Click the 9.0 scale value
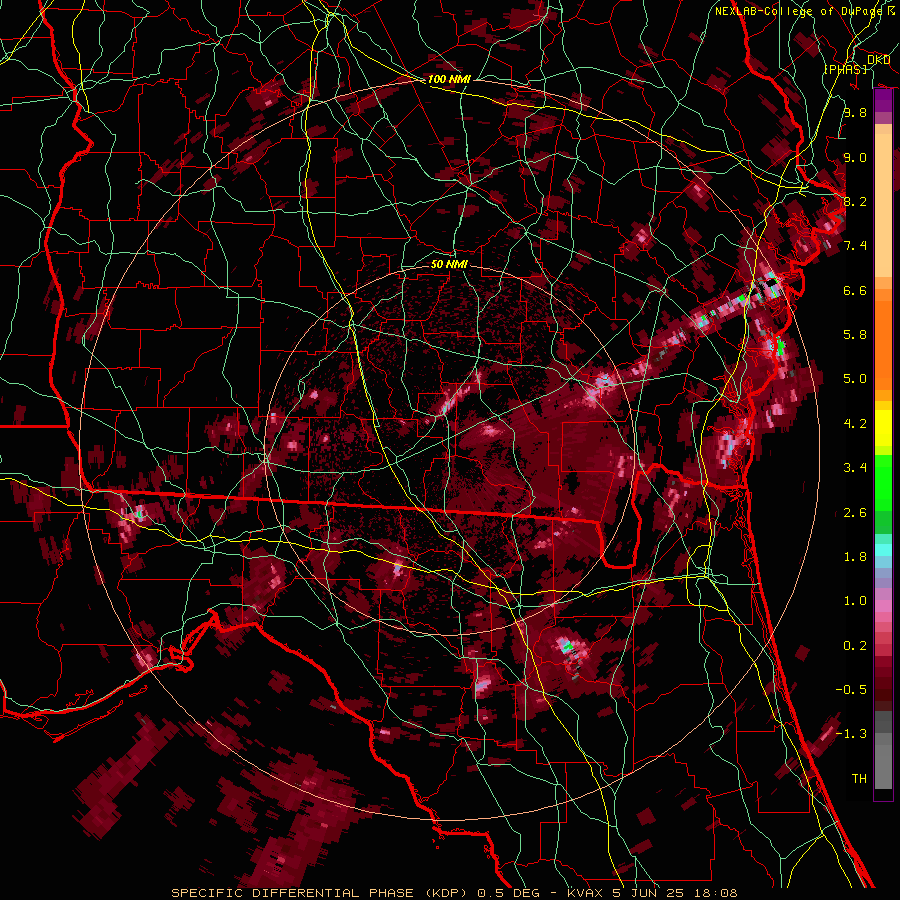 (855, 158)
